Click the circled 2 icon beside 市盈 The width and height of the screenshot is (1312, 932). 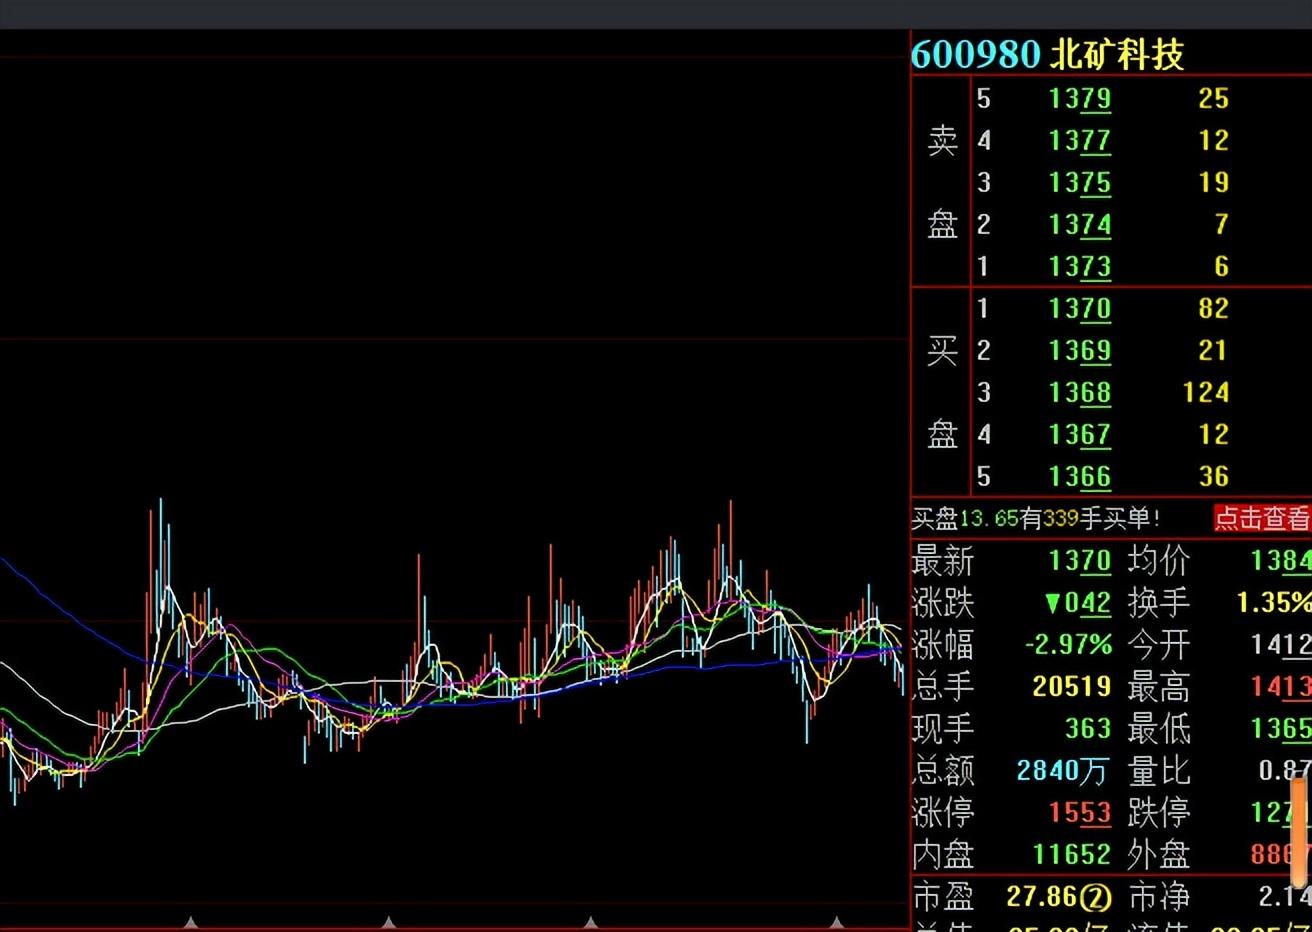pyautogui.click(x=1098, y=898)
